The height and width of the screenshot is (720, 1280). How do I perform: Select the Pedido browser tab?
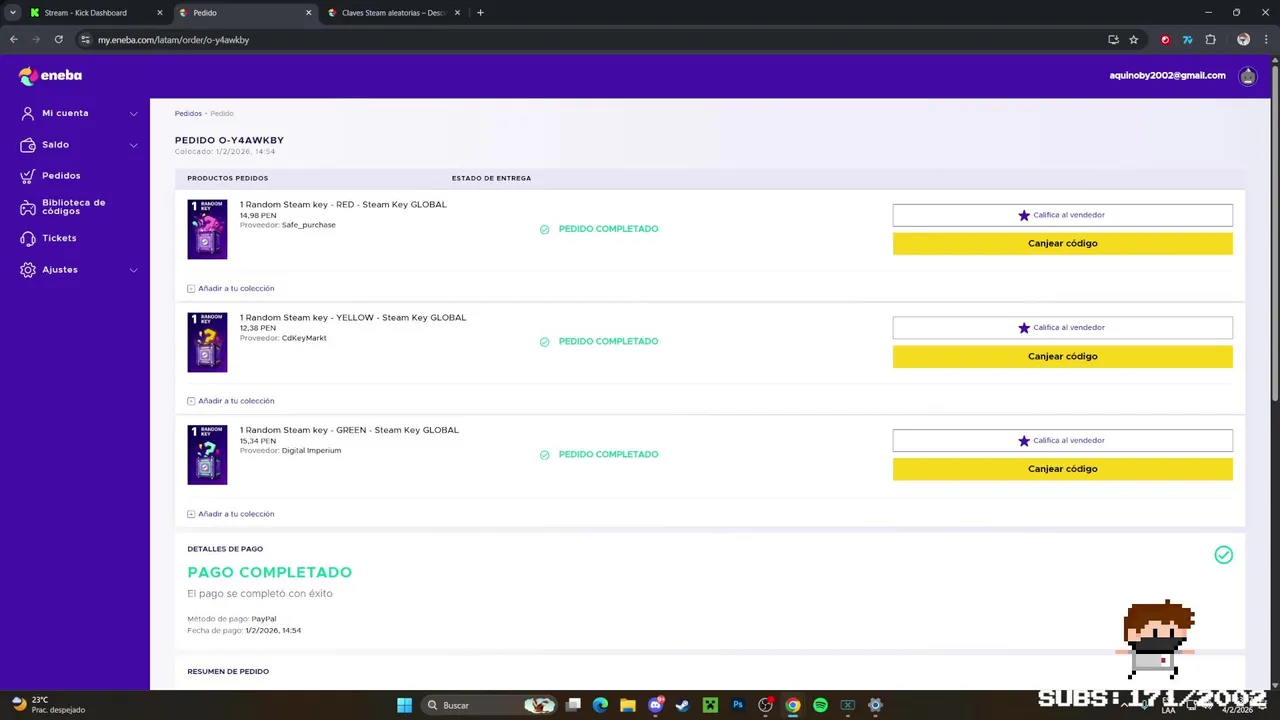[x=245, y=13]
